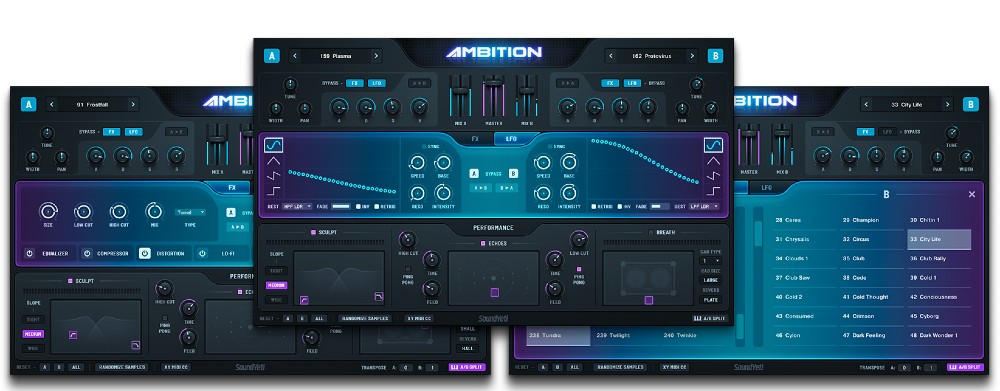Click A > B copy button in LFO bypass area
This screenshot has height=391, width=1000.
pyautogui.click(x=482, y=188)
